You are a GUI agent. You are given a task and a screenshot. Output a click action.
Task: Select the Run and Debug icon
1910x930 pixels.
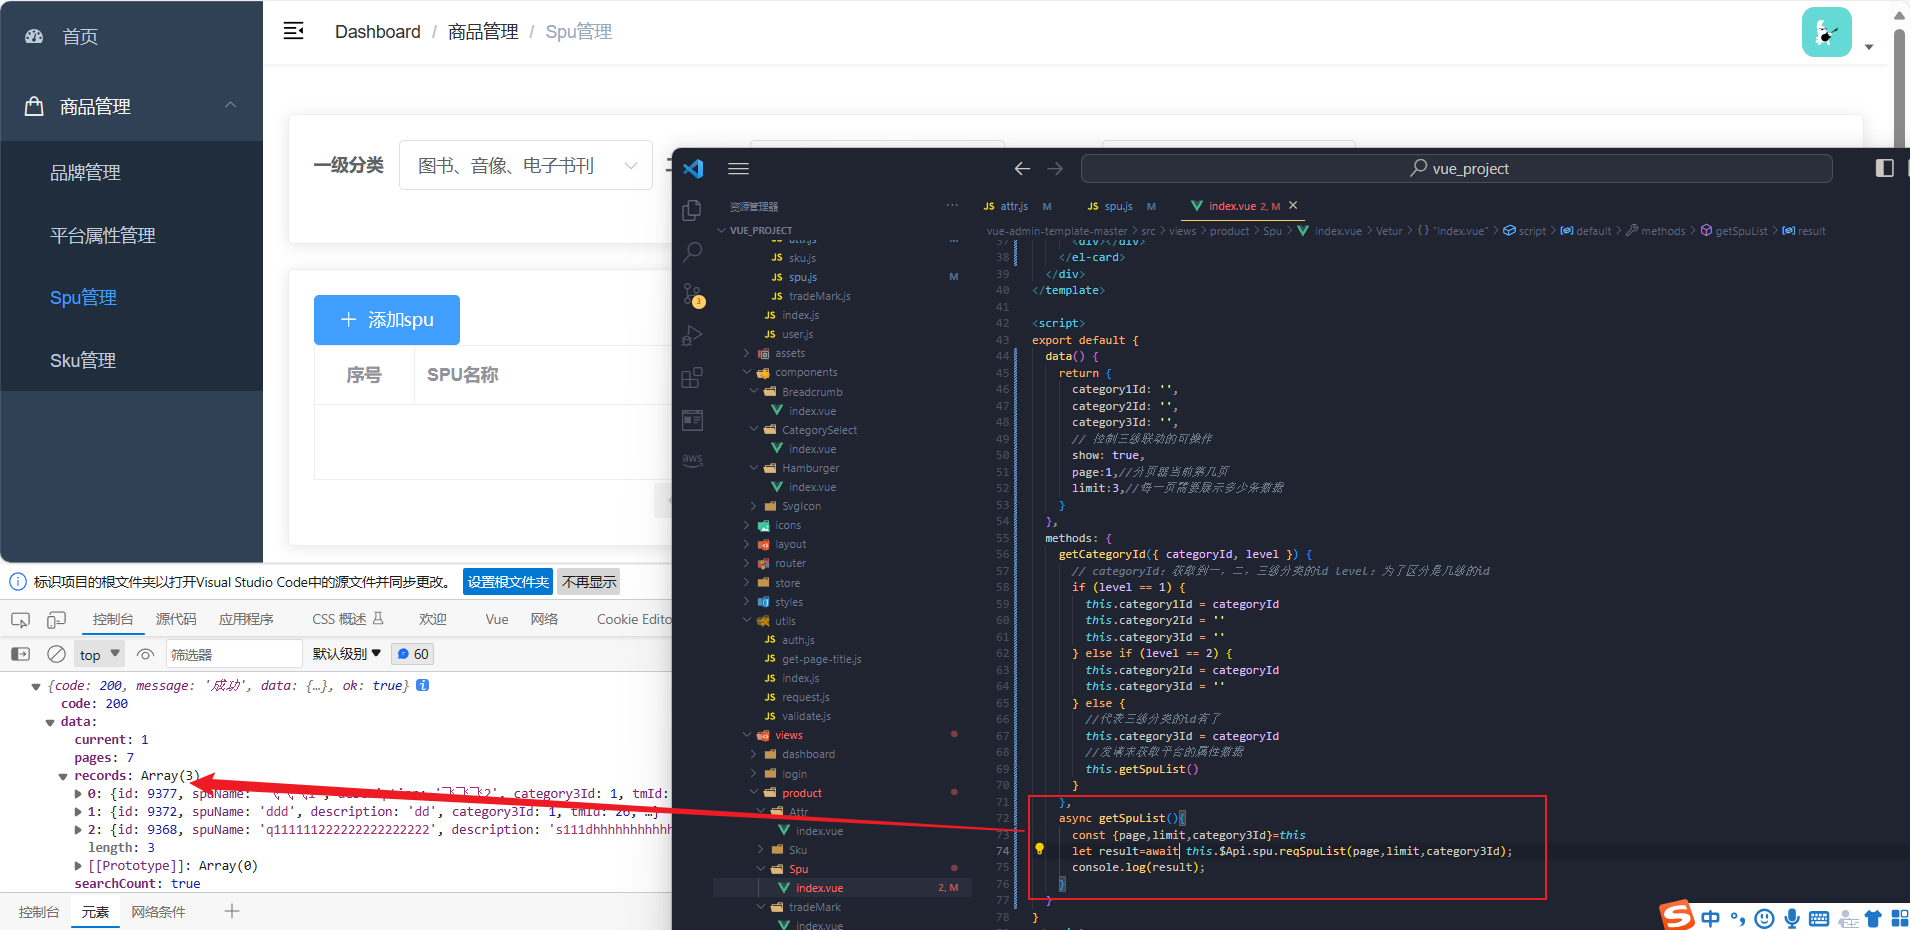(x=692, y=335)
